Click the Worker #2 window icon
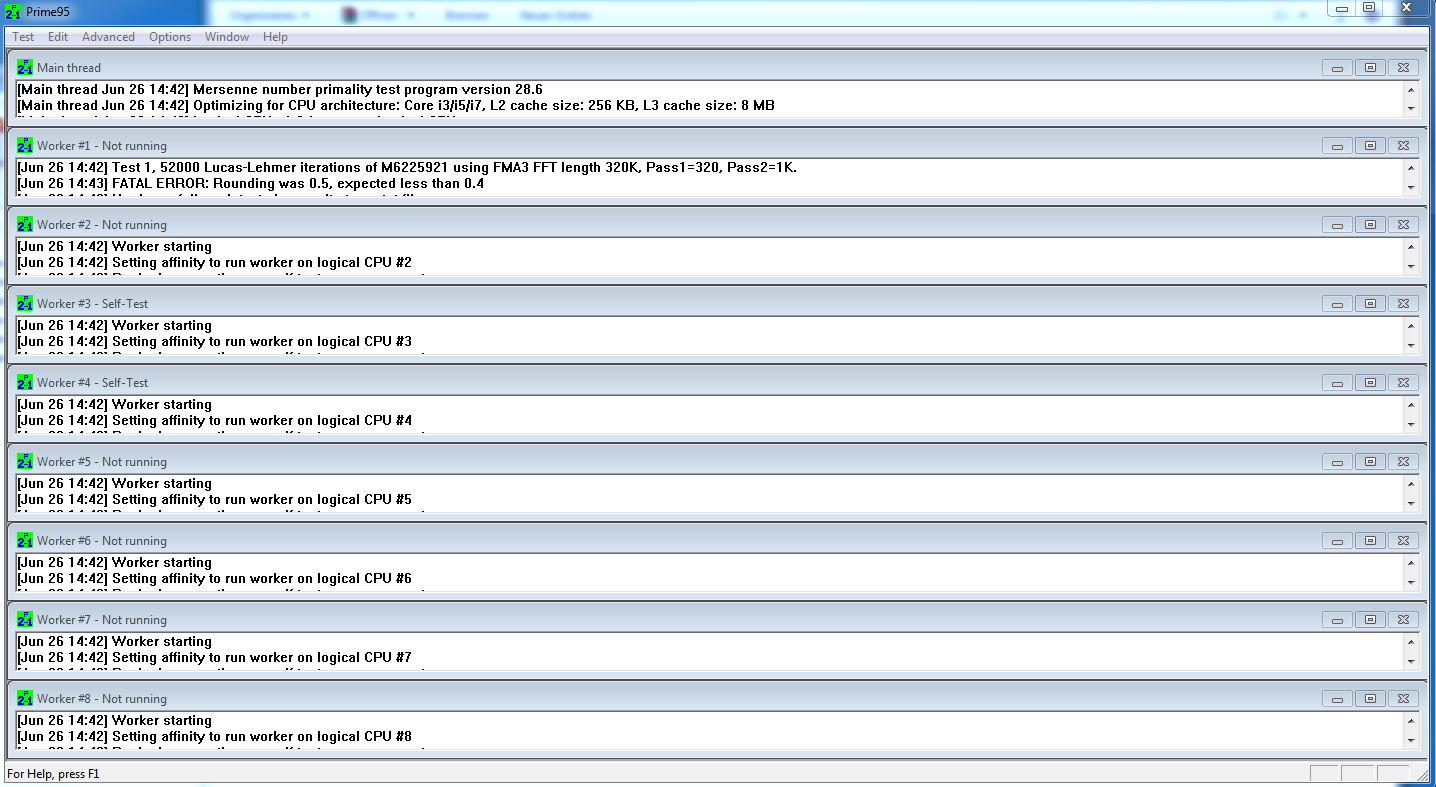Image resolution: width=1436 pixels, height=787 pixels. [x=25, y=224]
